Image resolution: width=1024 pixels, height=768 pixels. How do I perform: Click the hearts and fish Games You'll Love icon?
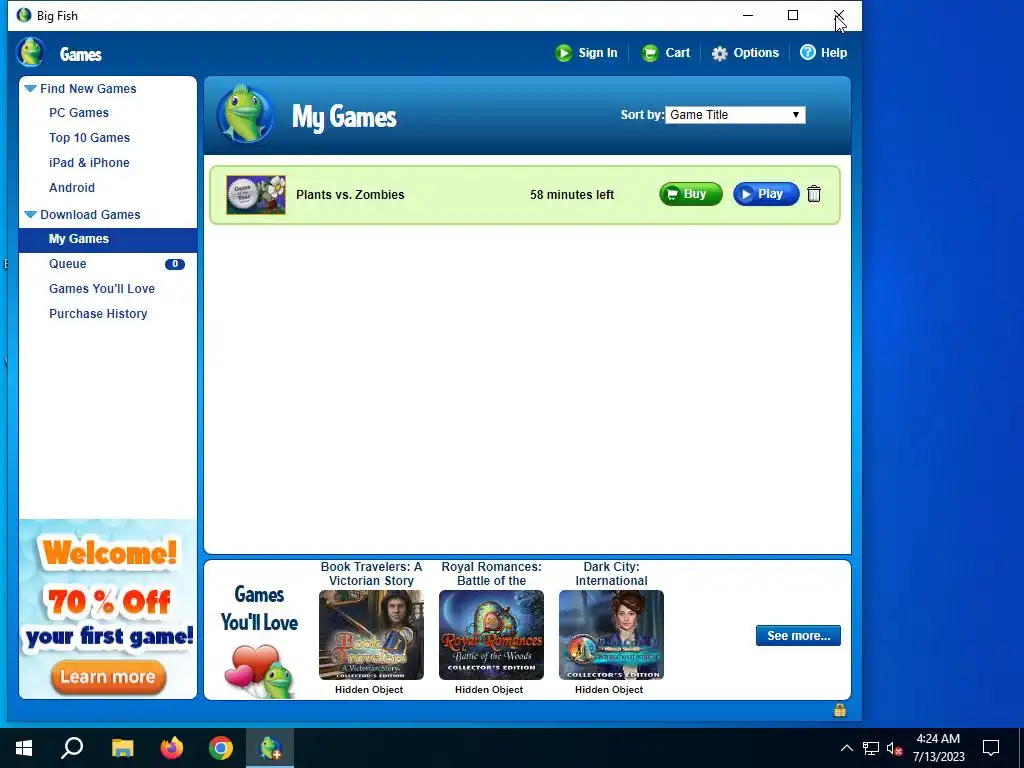pyautogui.click(x=259, y=671)
